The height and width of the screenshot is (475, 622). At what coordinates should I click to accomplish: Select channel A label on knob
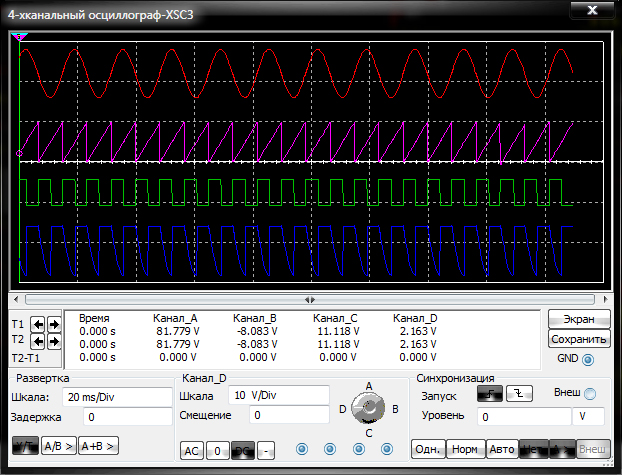pos(369,386)
